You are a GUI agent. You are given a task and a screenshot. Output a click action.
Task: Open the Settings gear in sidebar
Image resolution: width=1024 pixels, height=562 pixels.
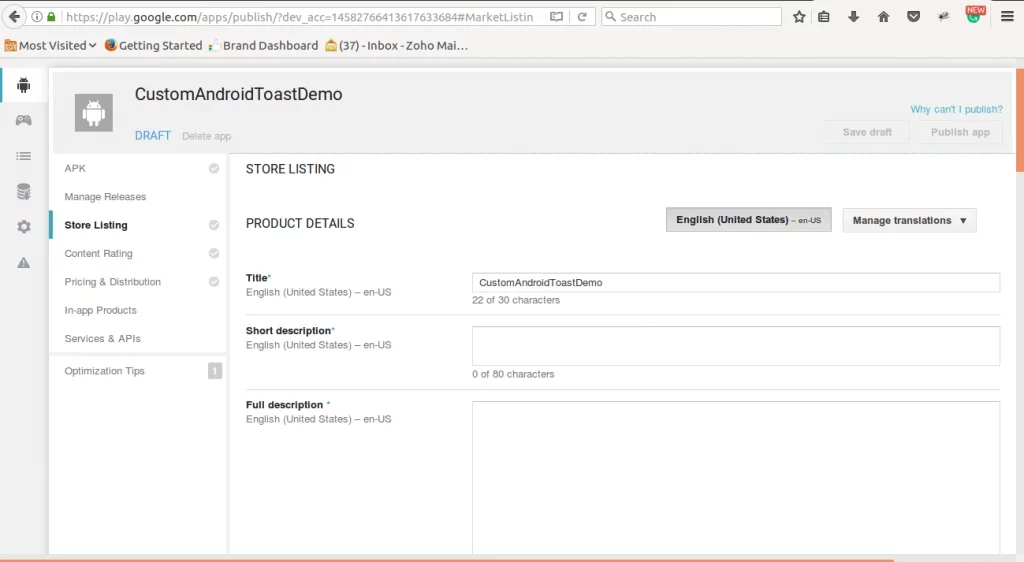(23, 227)
